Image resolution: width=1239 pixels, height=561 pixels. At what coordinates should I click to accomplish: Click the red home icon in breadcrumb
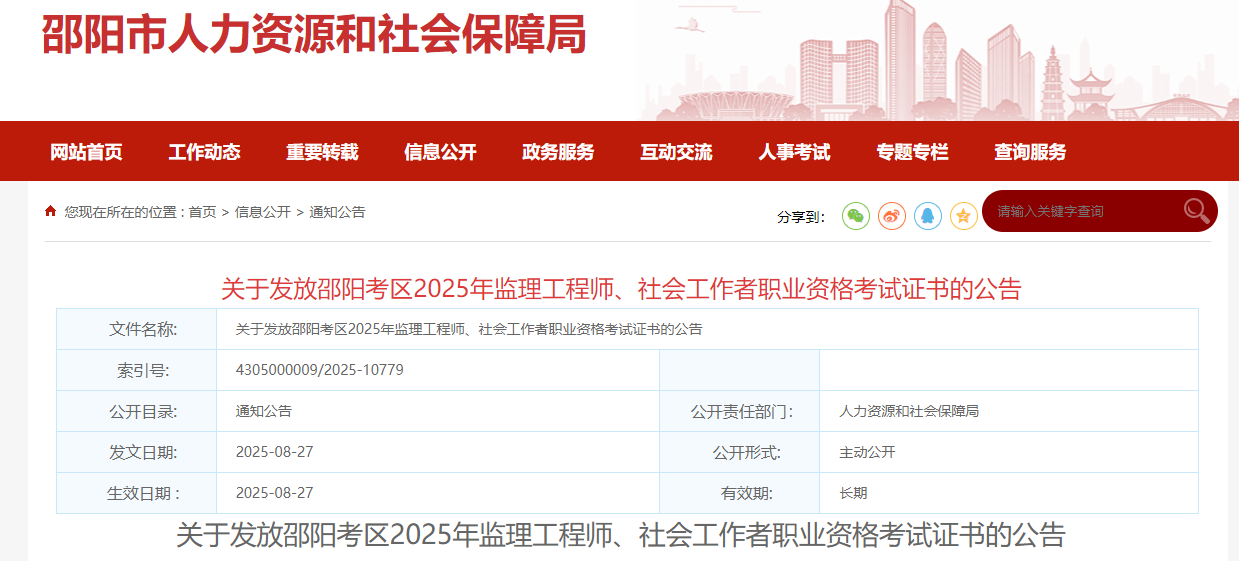(50, 211)
